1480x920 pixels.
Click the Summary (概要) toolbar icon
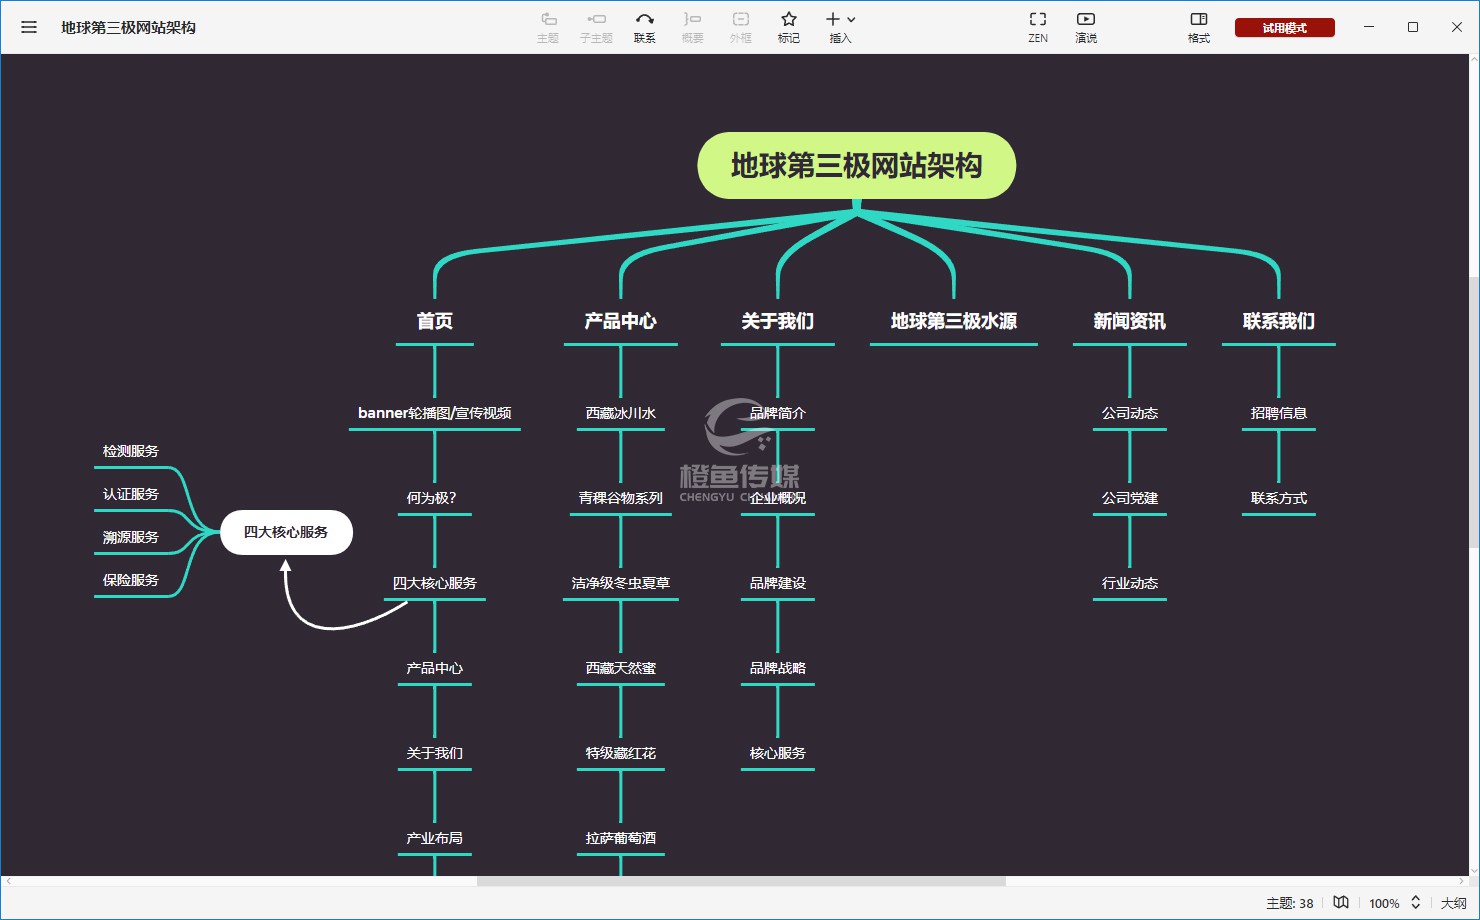tap(692, 27)
